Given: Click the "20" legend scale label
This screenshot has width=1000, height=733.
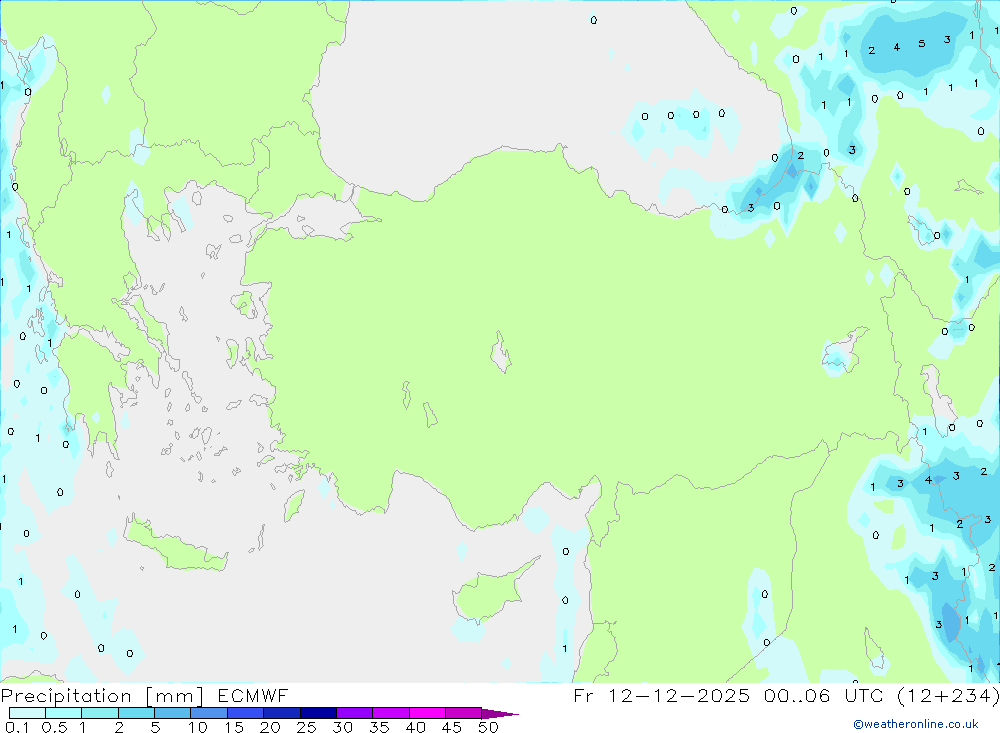Looking at the screenshot, I should click(270, 727).
